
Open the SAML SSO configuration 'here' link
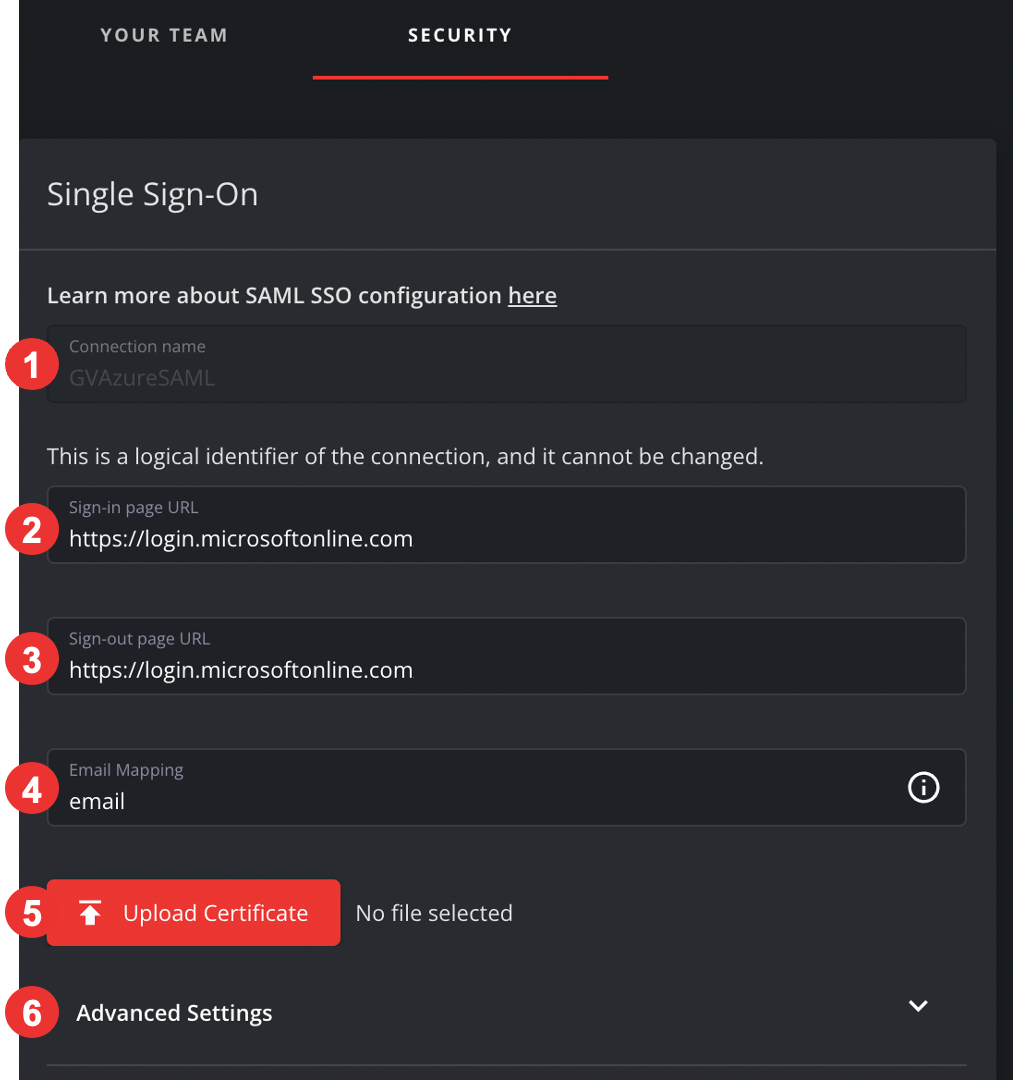[532, 296]
